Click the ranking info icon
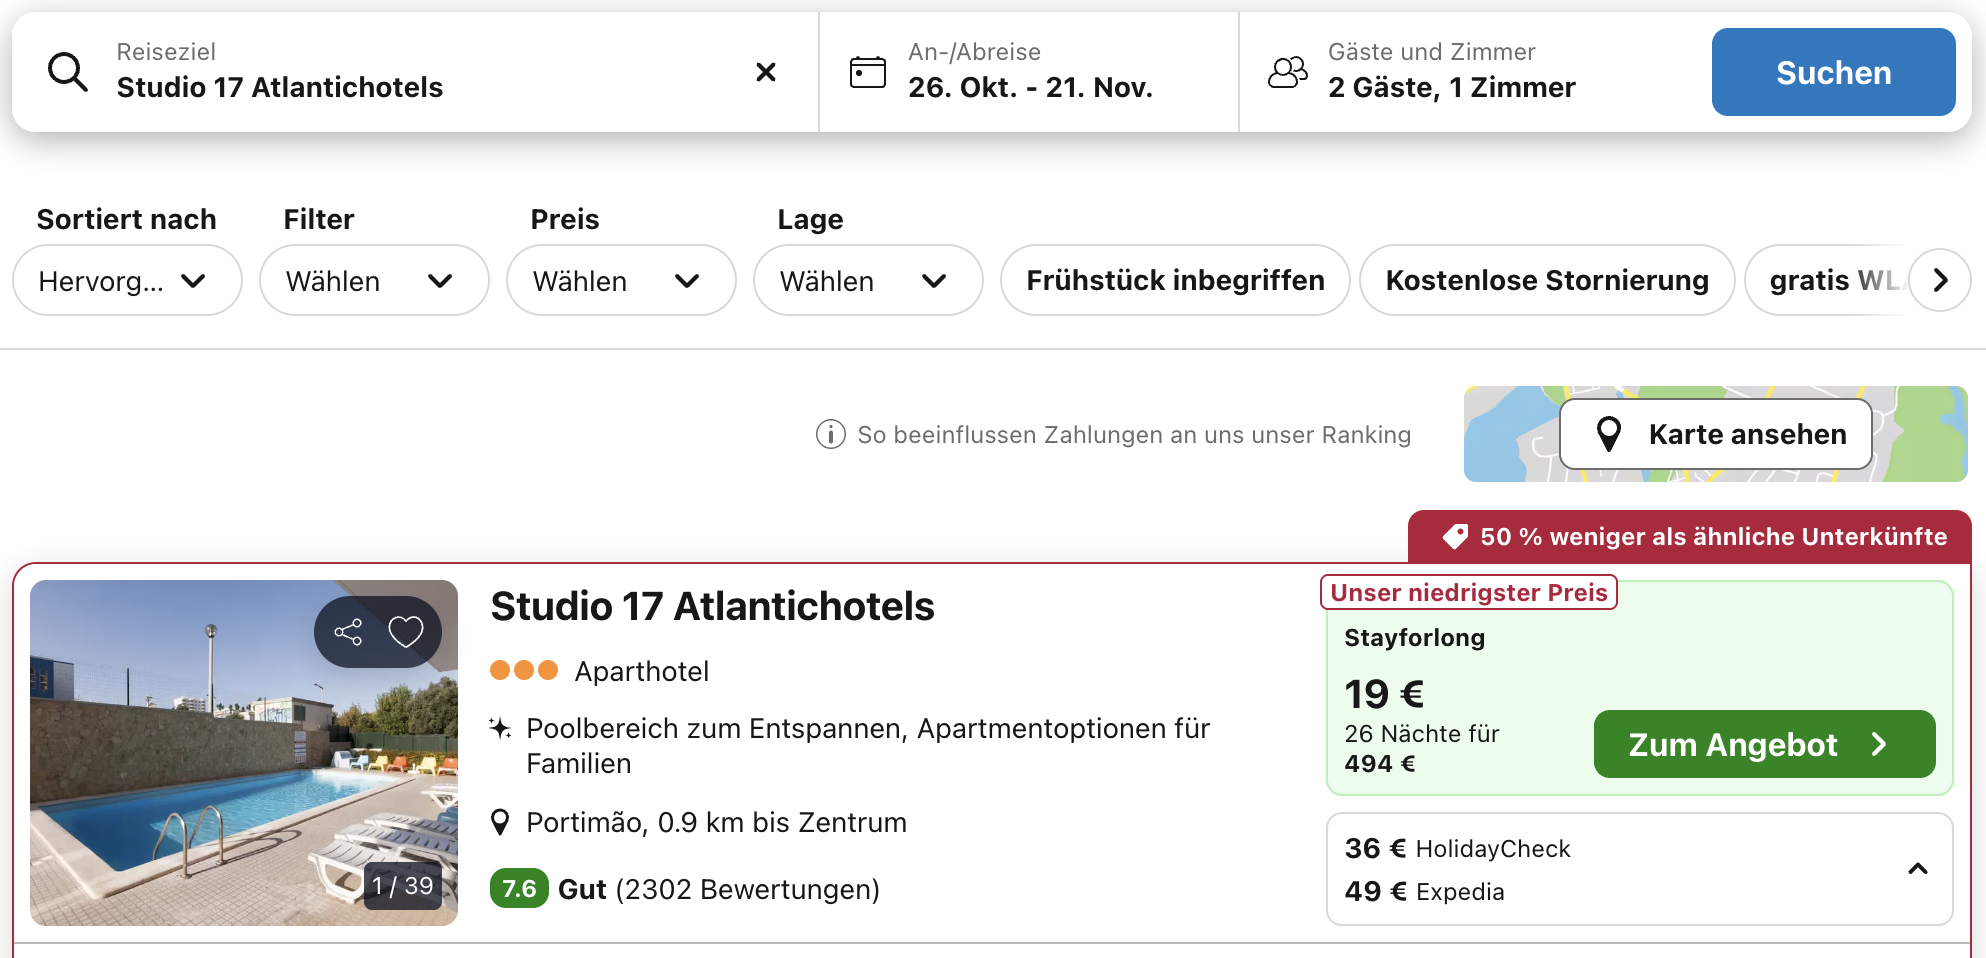The height and width of the screenshot is (958, 1986). point(830,435)
